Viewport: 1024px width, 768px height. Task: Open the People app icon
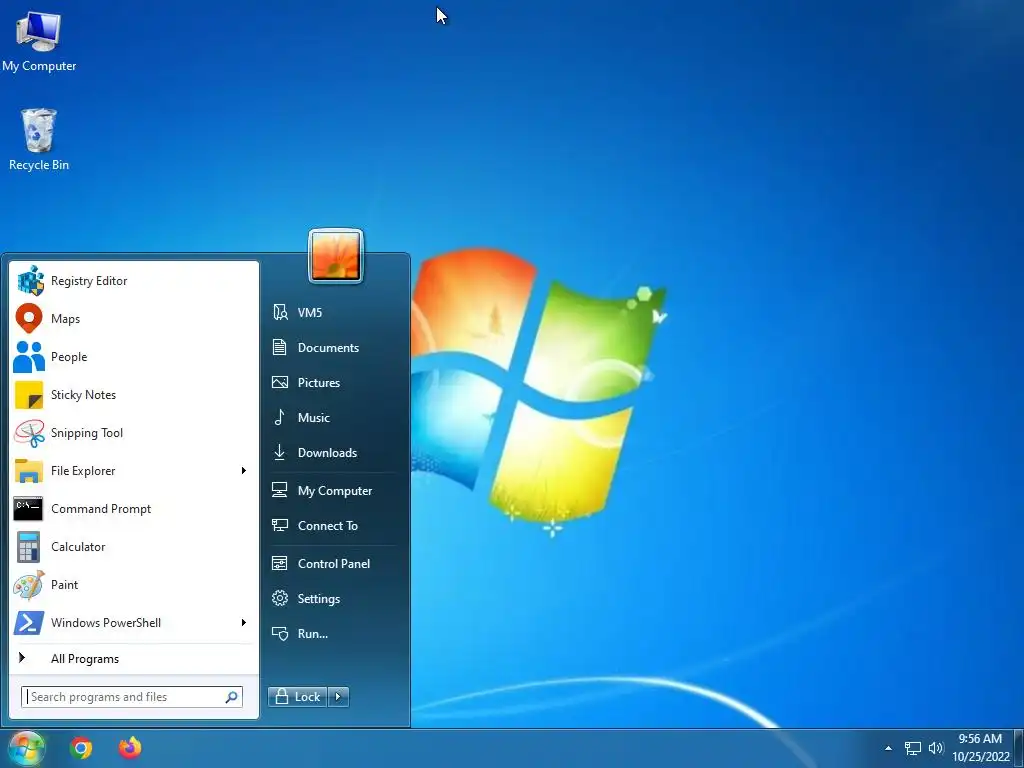(x=29, y=357)
